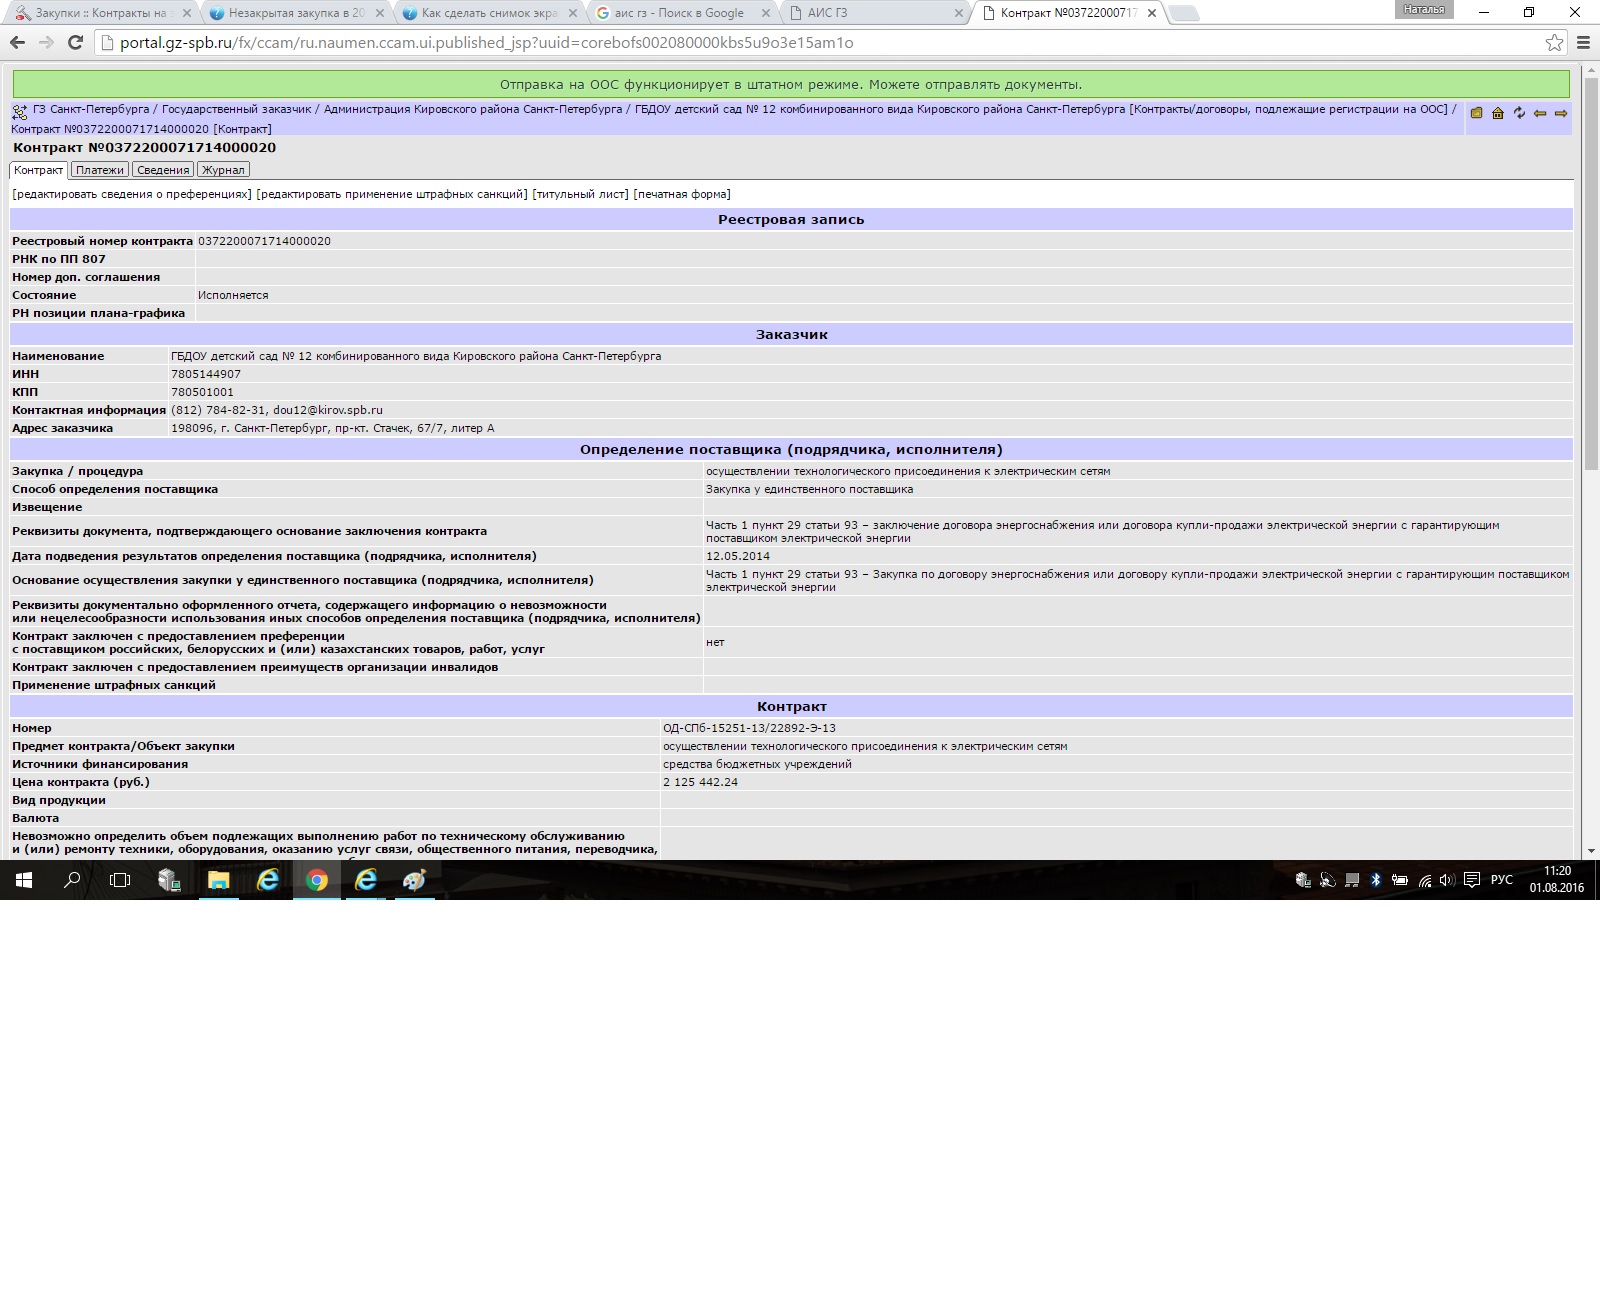Click the status value 'Исполняется'
1600x1306 pixels.
click(233, 295)
